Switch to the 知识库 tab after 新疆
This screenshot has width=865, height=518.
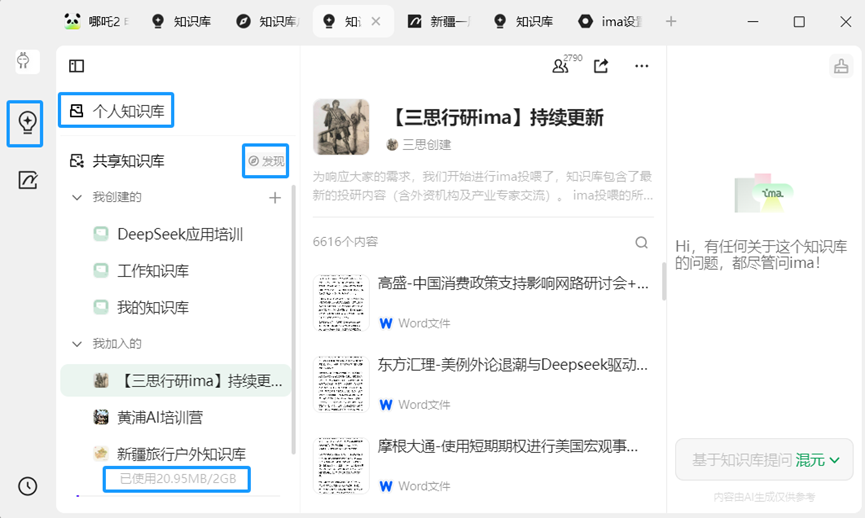(525, 22)
